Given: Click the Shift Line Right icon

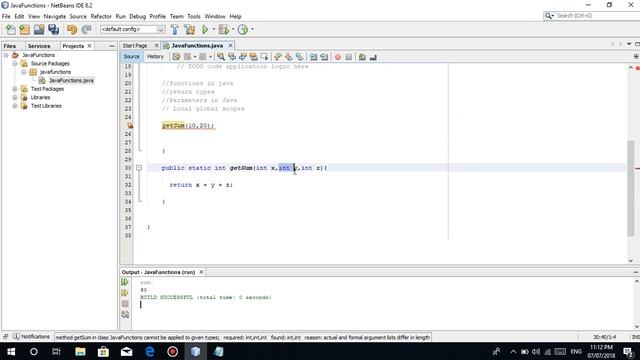Looking at the screenshot, I should click(x=324, y=57).
